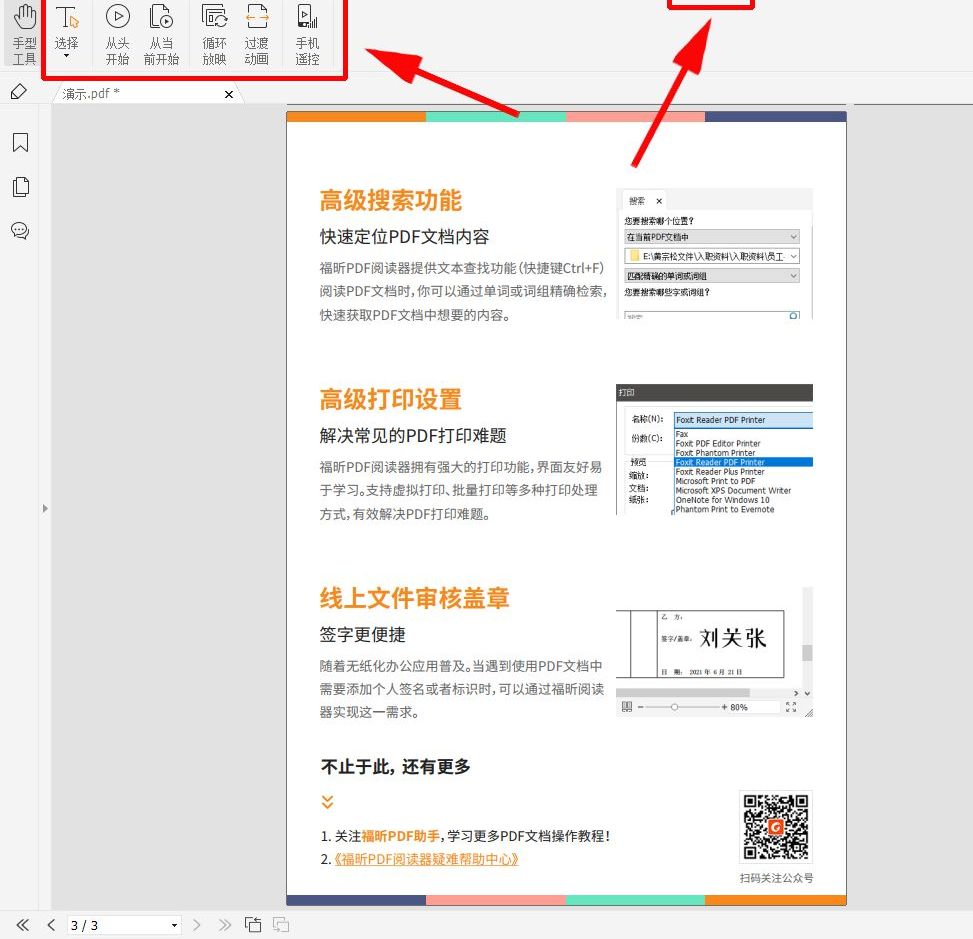Click Microsoft Print to PDF in printer list
The width and height of the screenshot is (973, 939).
(x=715, y=481)
